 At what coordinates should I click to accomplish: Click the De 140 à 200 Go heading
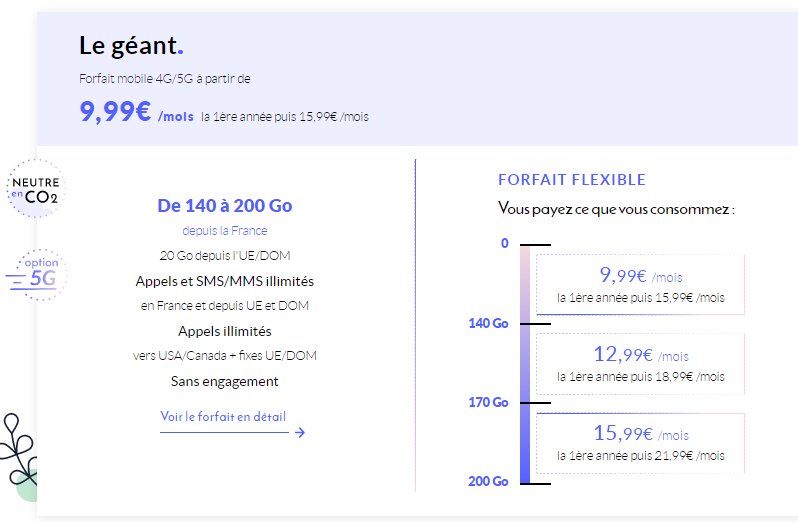tap(224, 206)
